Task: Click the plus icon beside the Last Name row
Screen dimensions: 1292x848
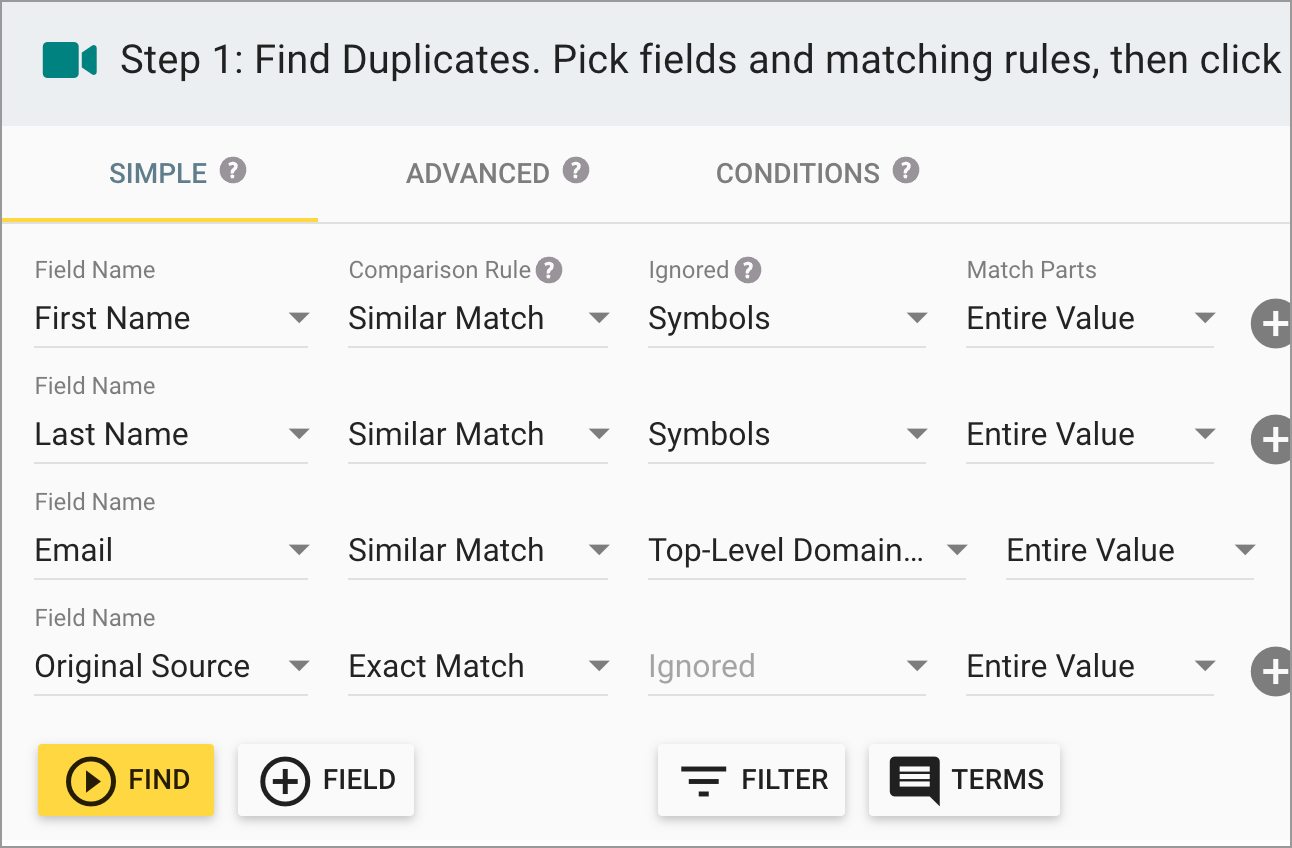Action: (1274, 439)
